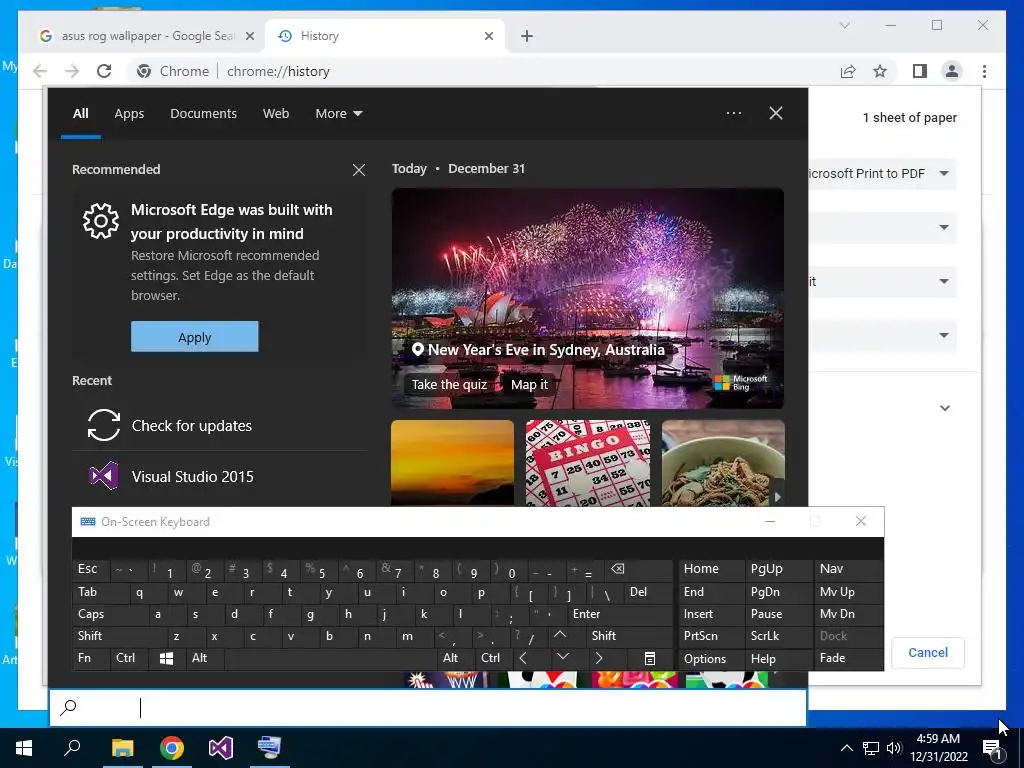Open Visual Studio from taskbar
1024x768 pixels.
click(221, 748)
